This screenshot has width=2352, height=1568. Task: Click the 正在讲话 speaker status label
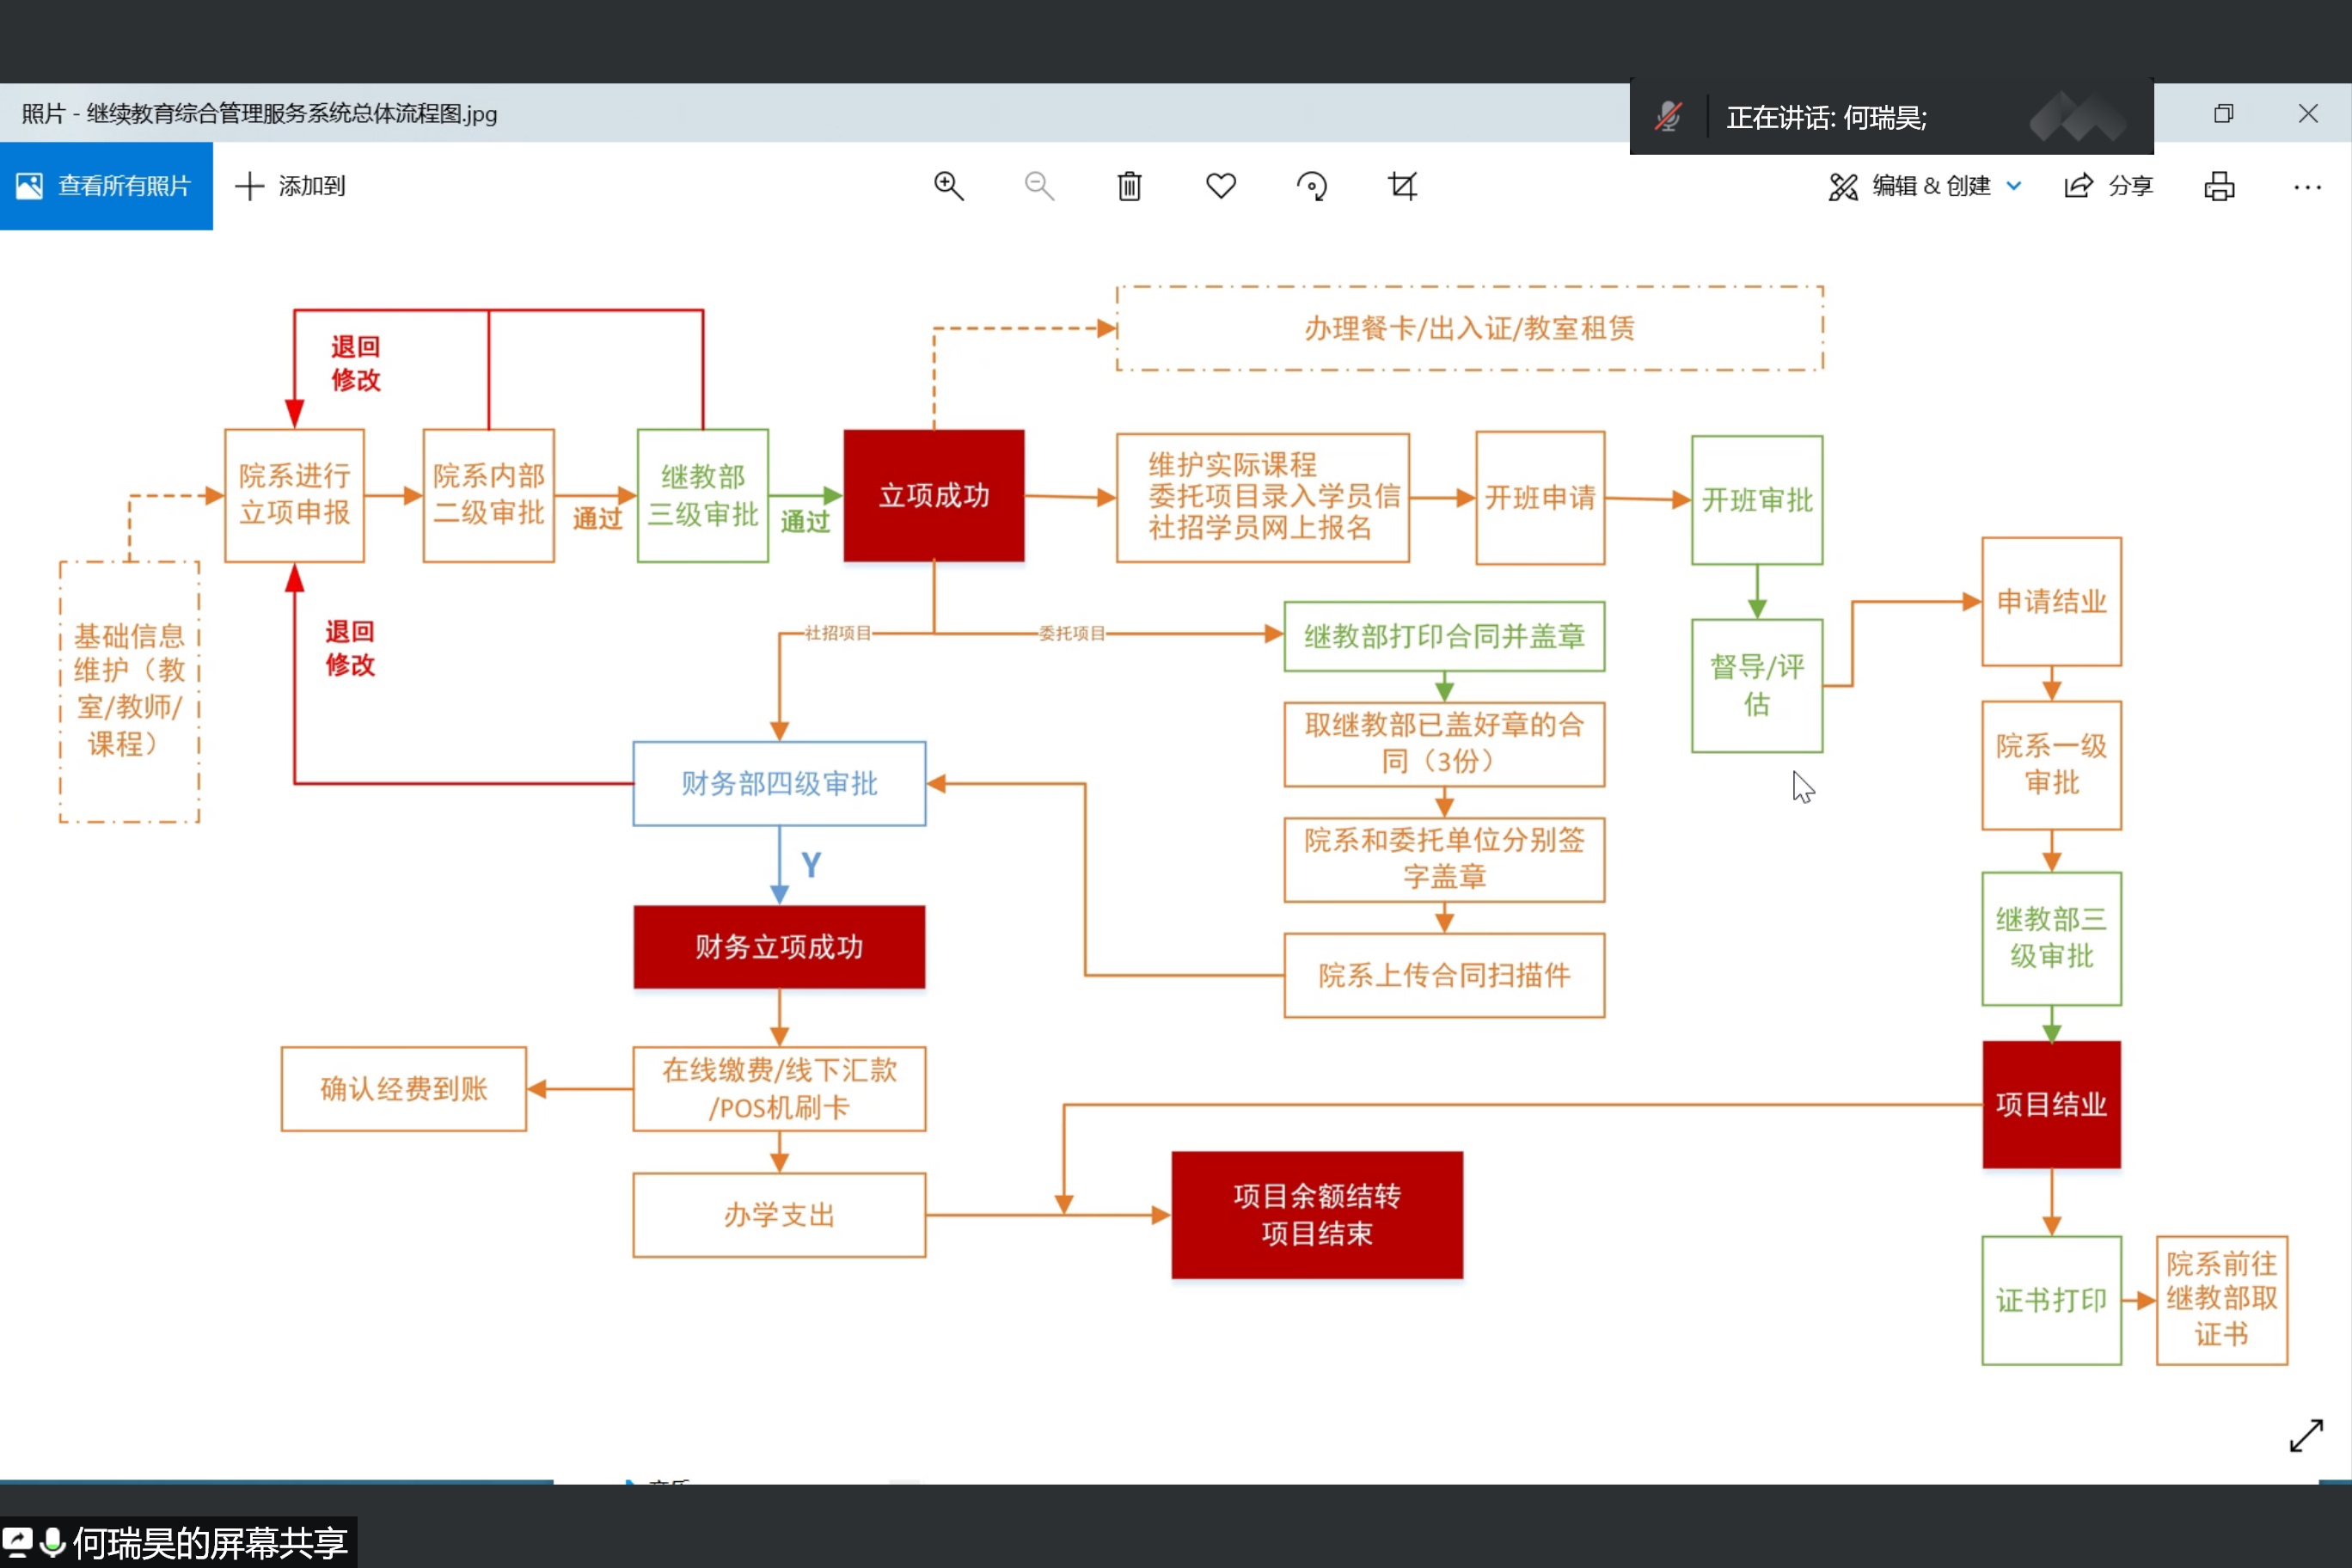click(x=1826, y=118)
